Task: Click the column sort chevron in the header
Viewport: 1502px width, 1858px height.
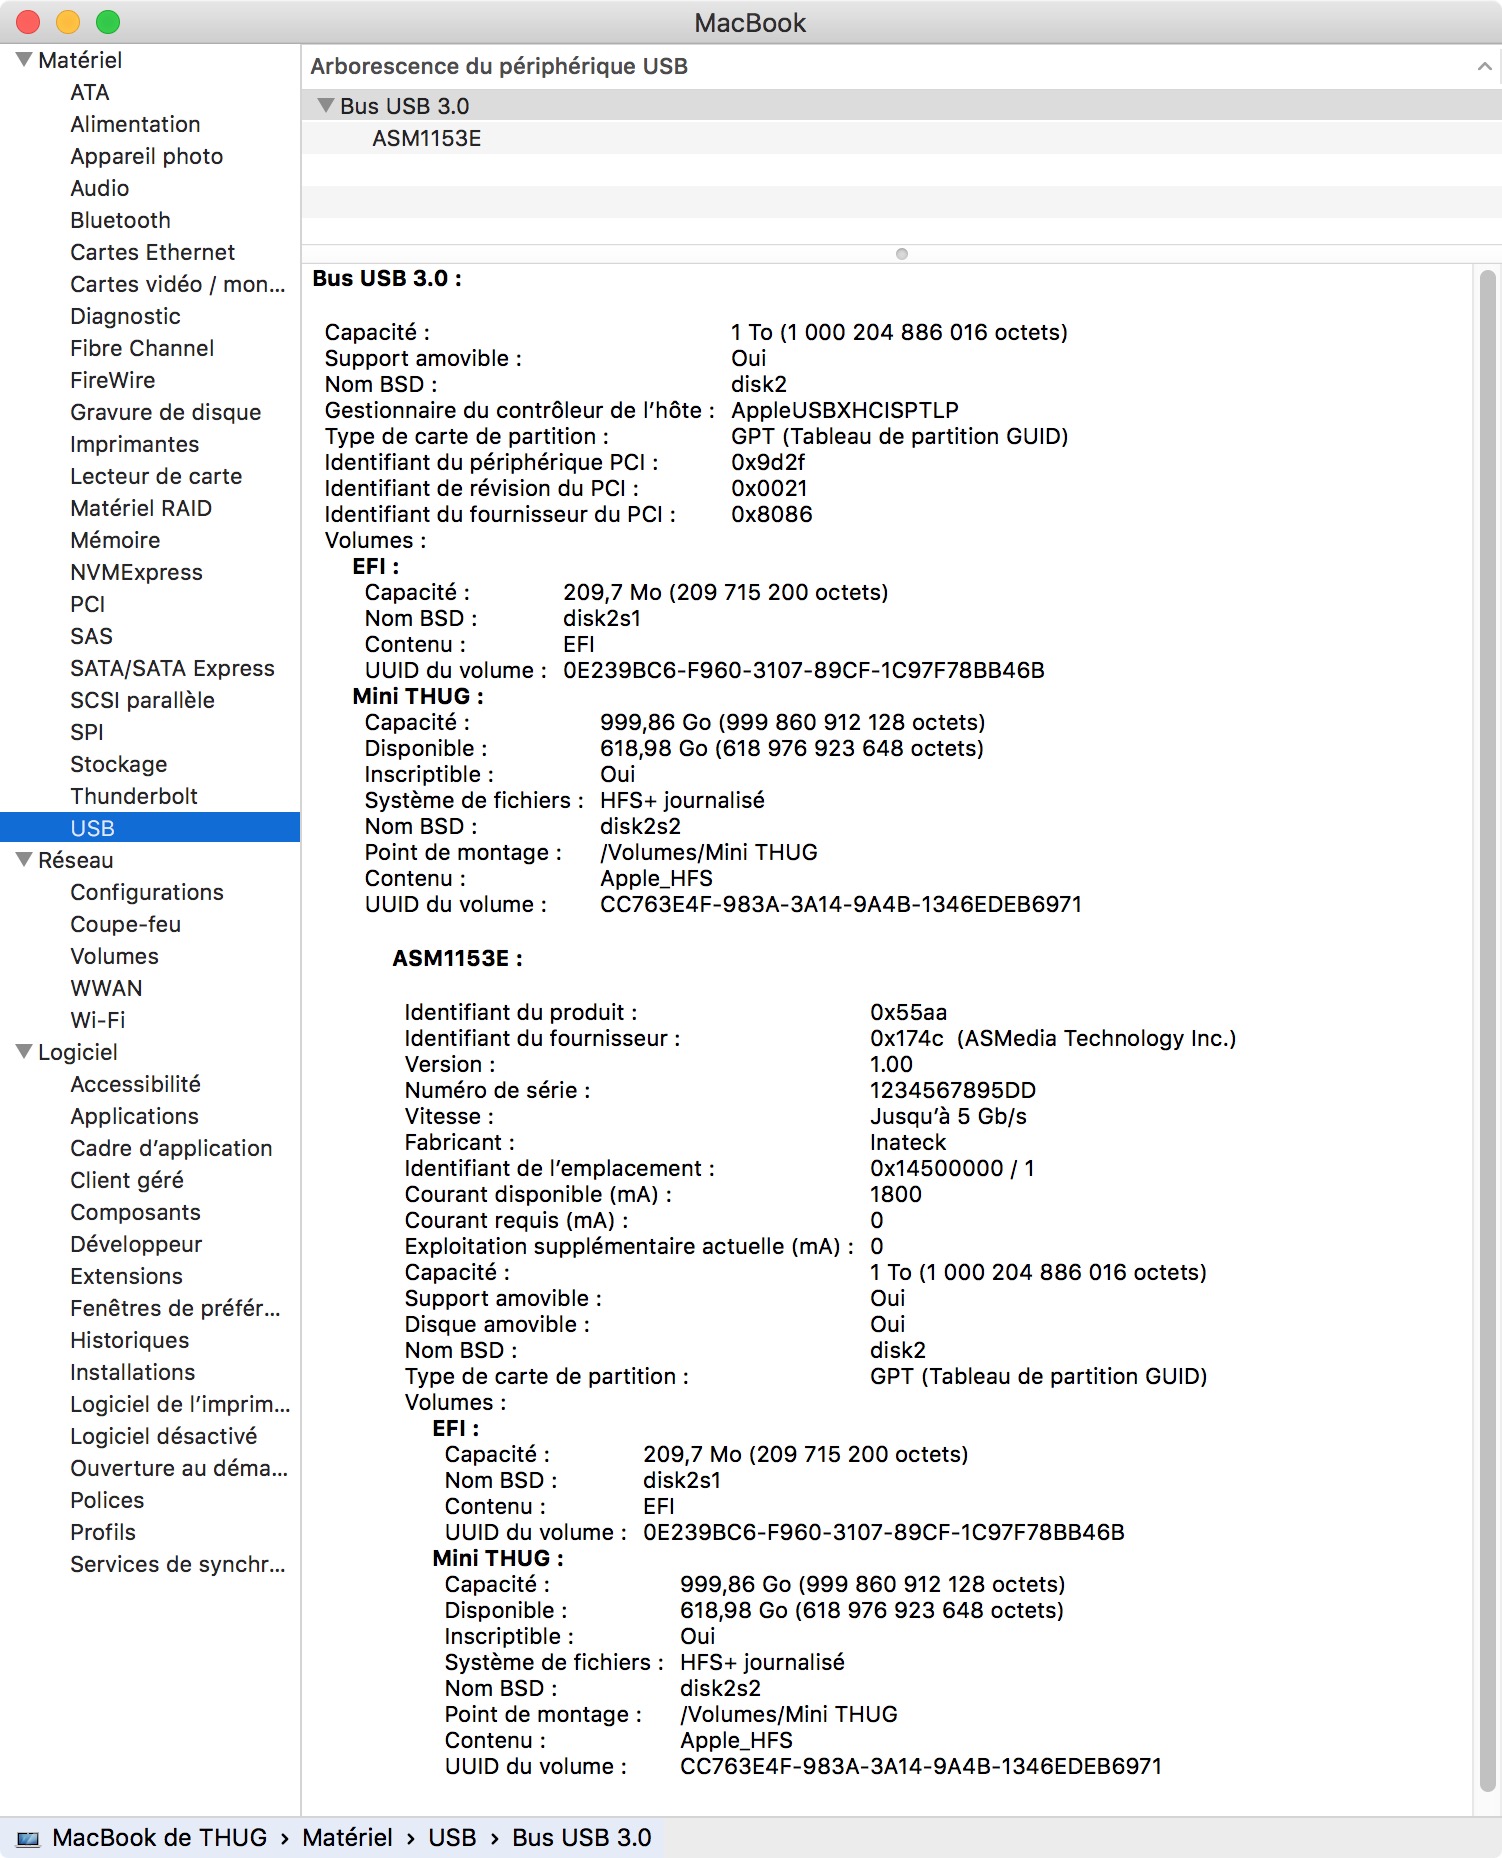Action: tap(1484, 66)
